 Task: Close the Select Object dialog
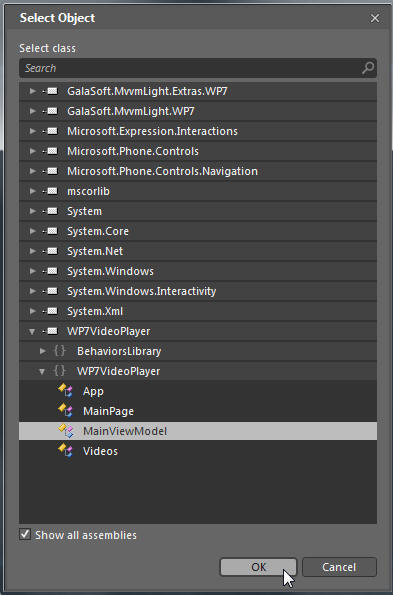point(375,18)
